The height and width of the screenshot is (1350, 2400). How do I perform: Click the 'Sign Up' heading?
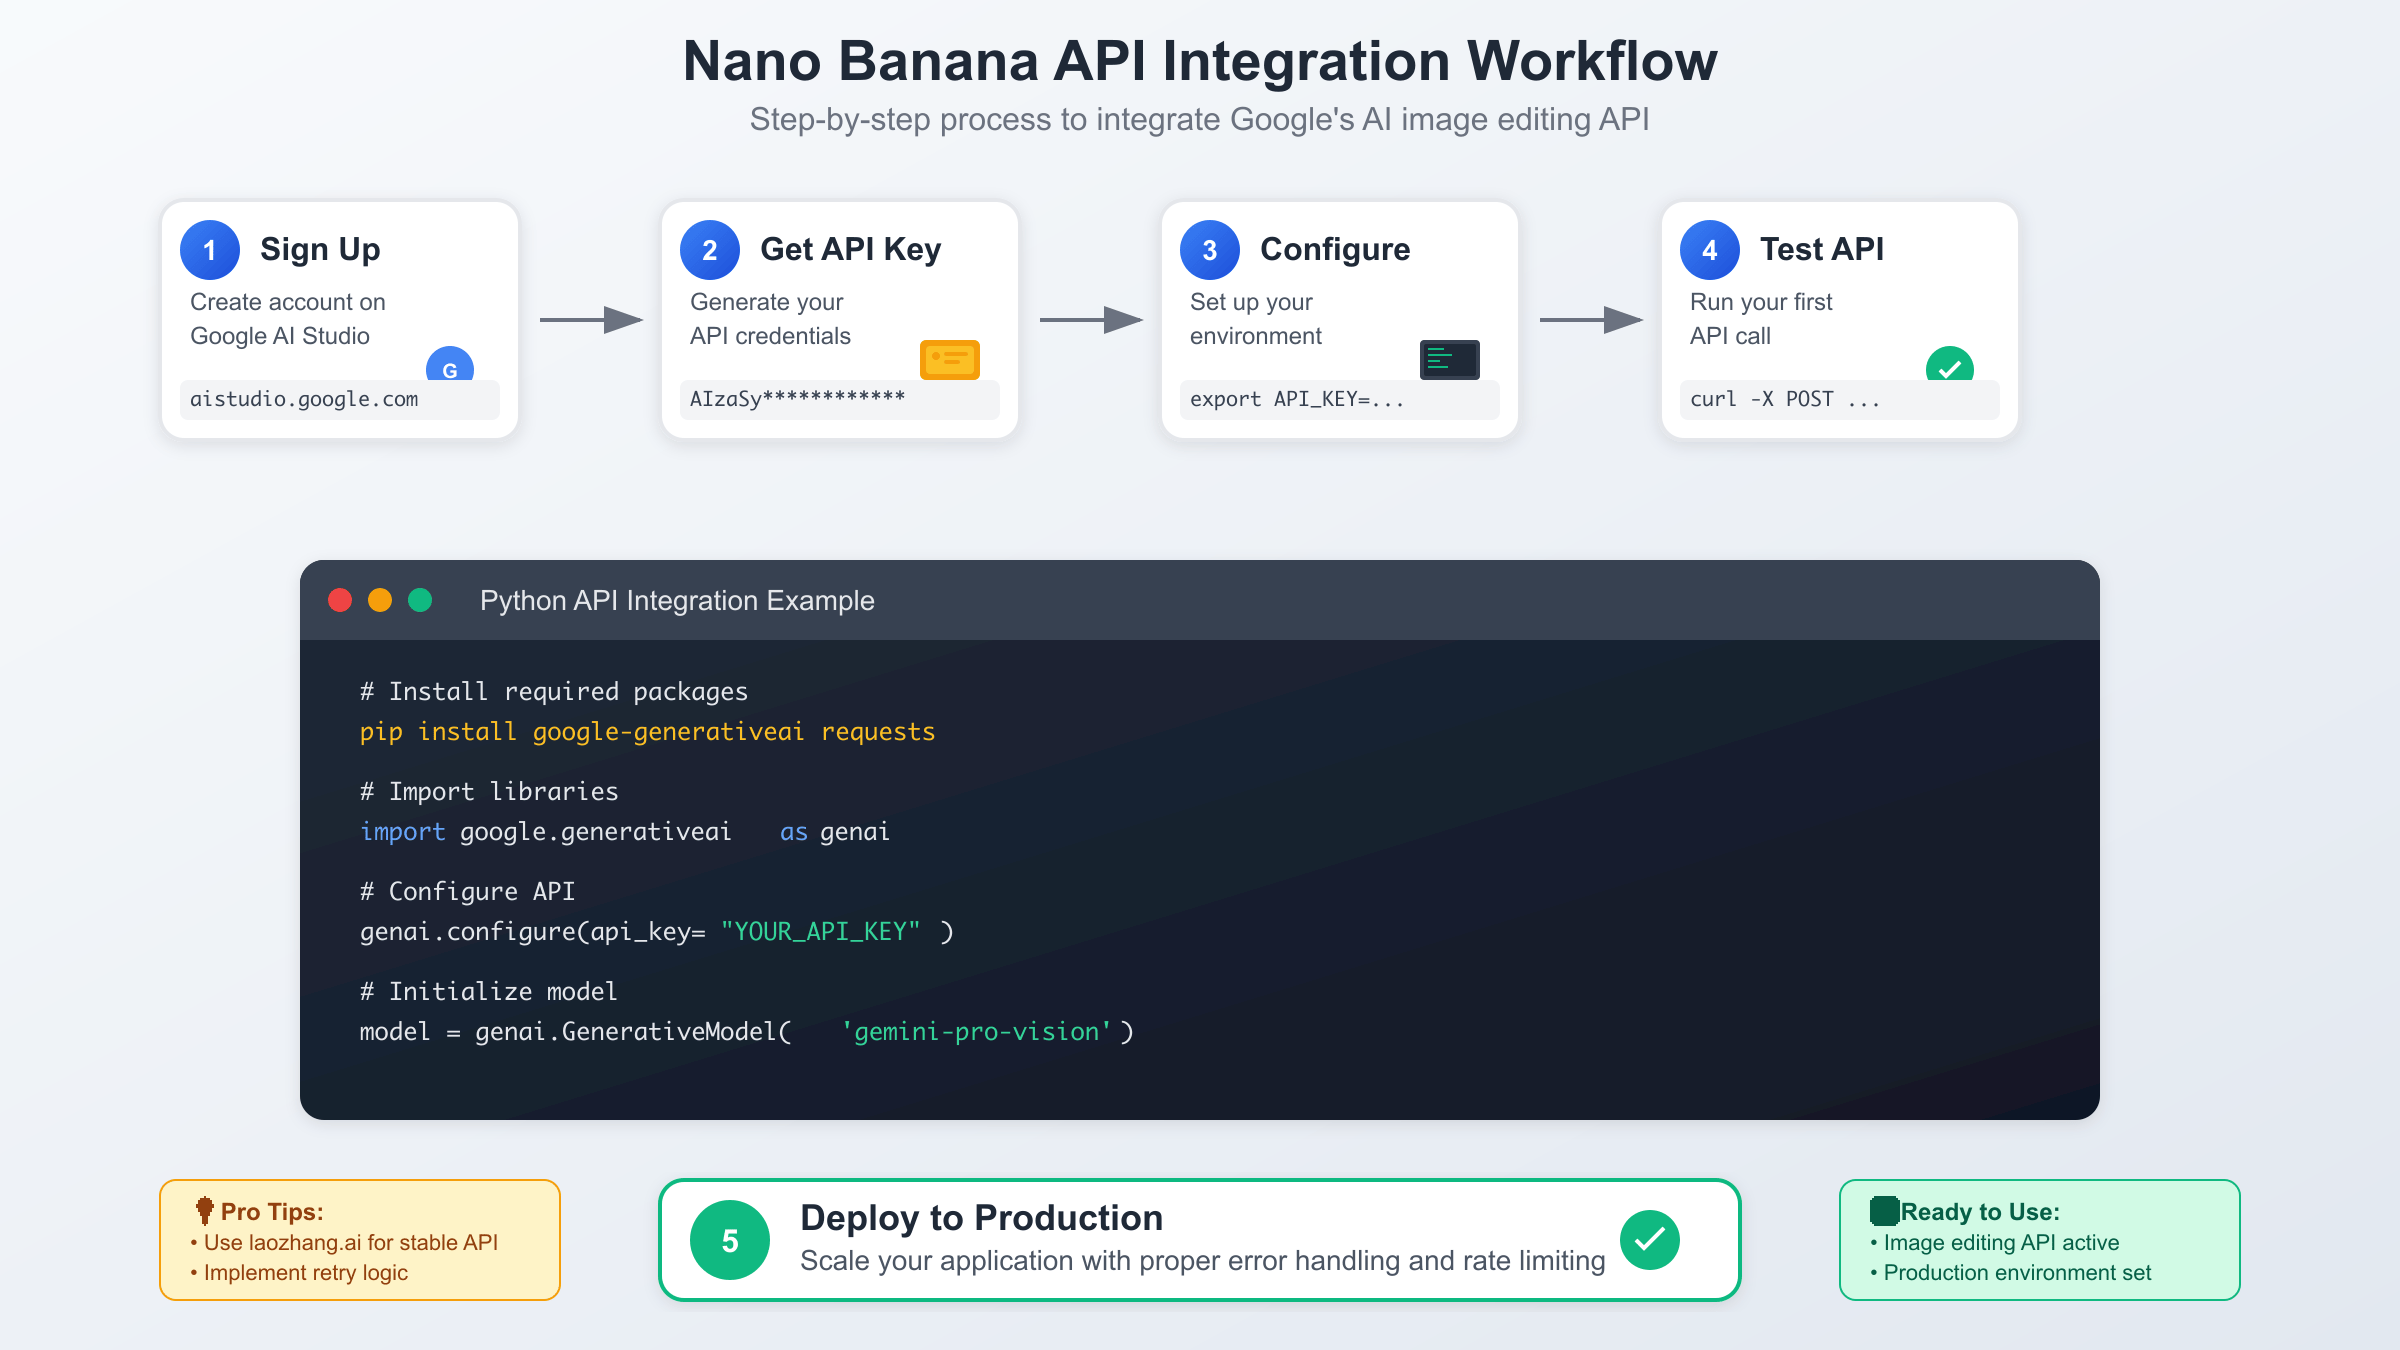click(320, 250)
